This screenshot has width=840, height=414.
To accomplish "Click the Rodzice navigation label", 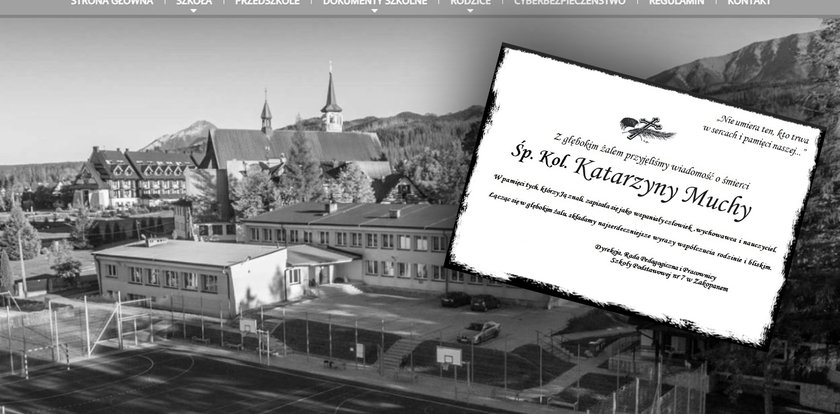I will click(x=470, y=3).
